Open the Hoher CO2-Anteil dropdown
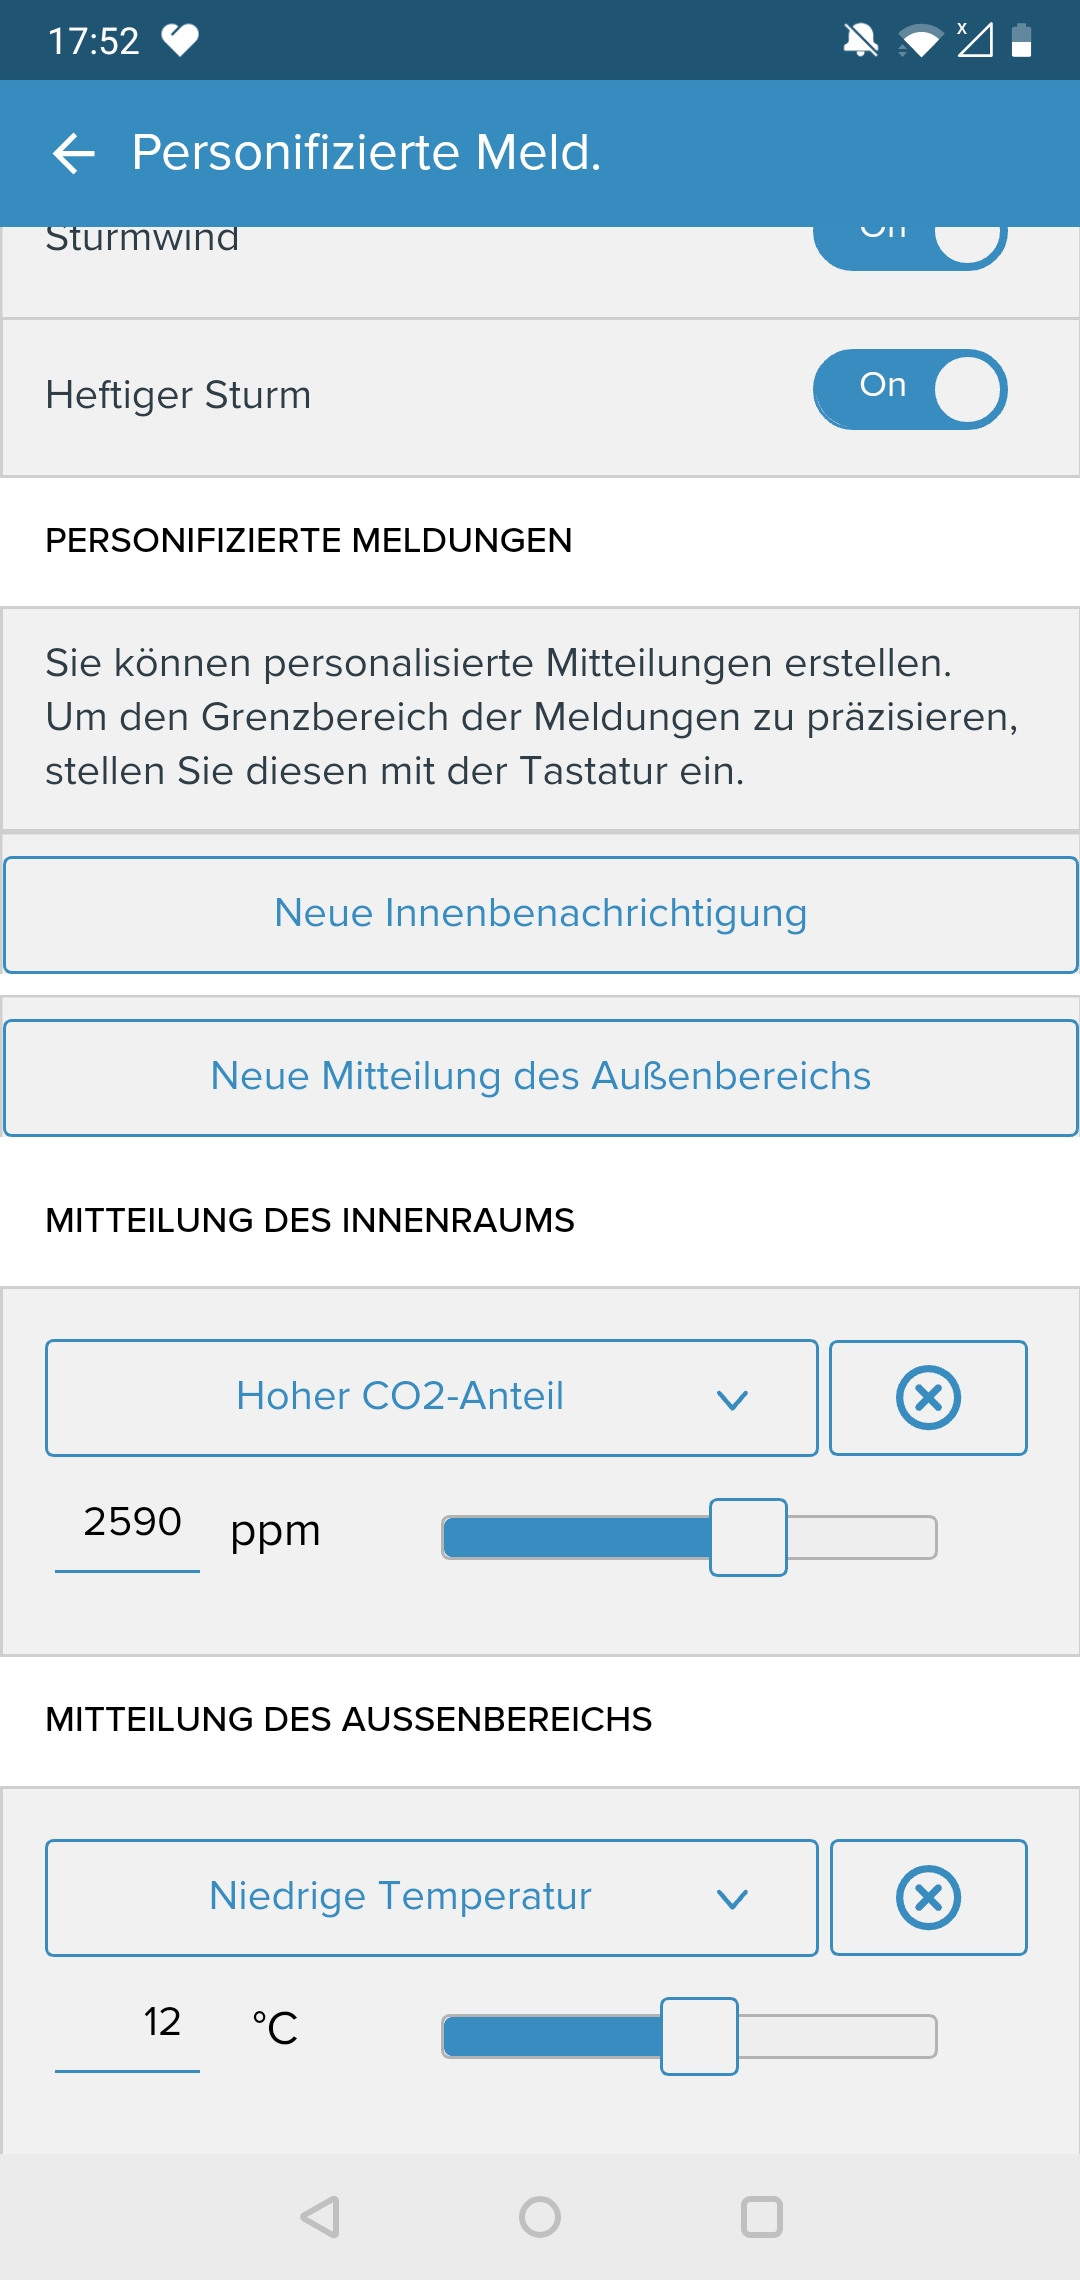This screenshot has width=1080, height=2280. tap(431, 1397)
